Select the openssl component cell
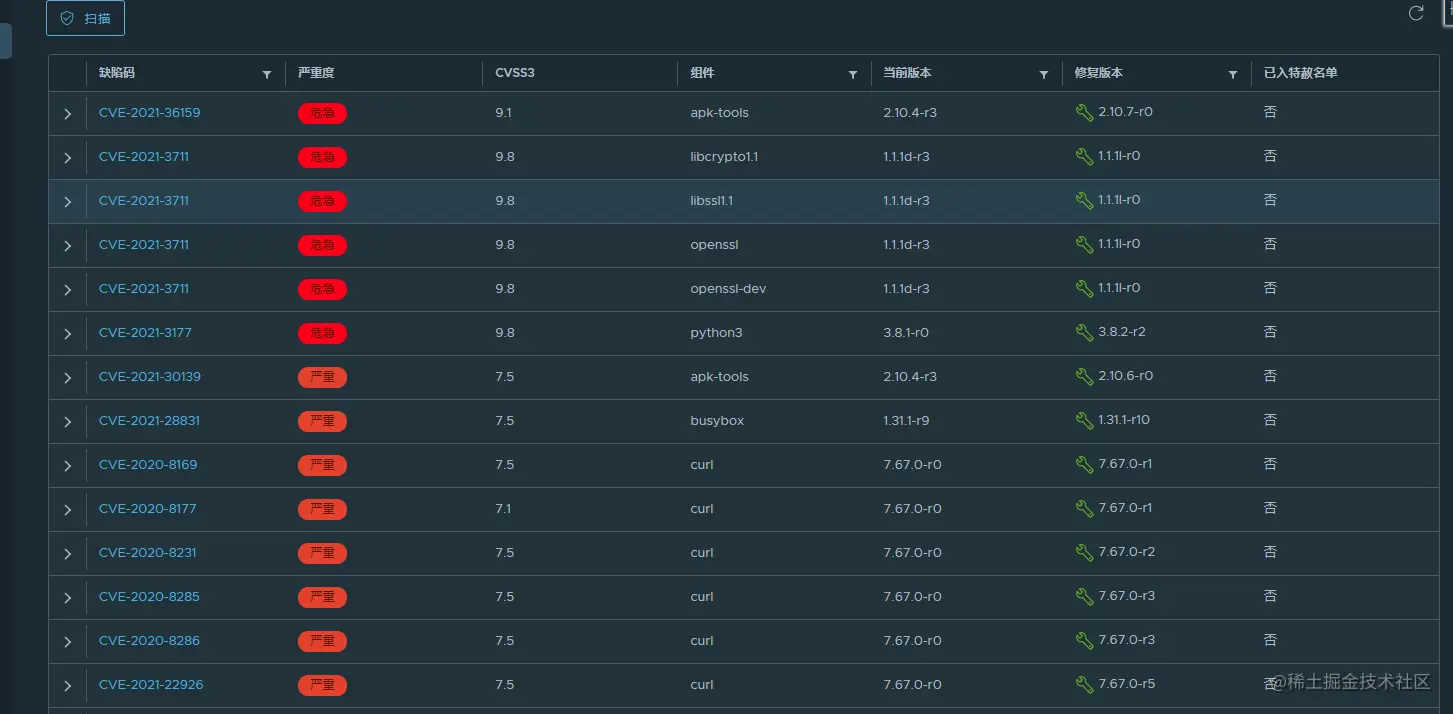 click(714, 245)
